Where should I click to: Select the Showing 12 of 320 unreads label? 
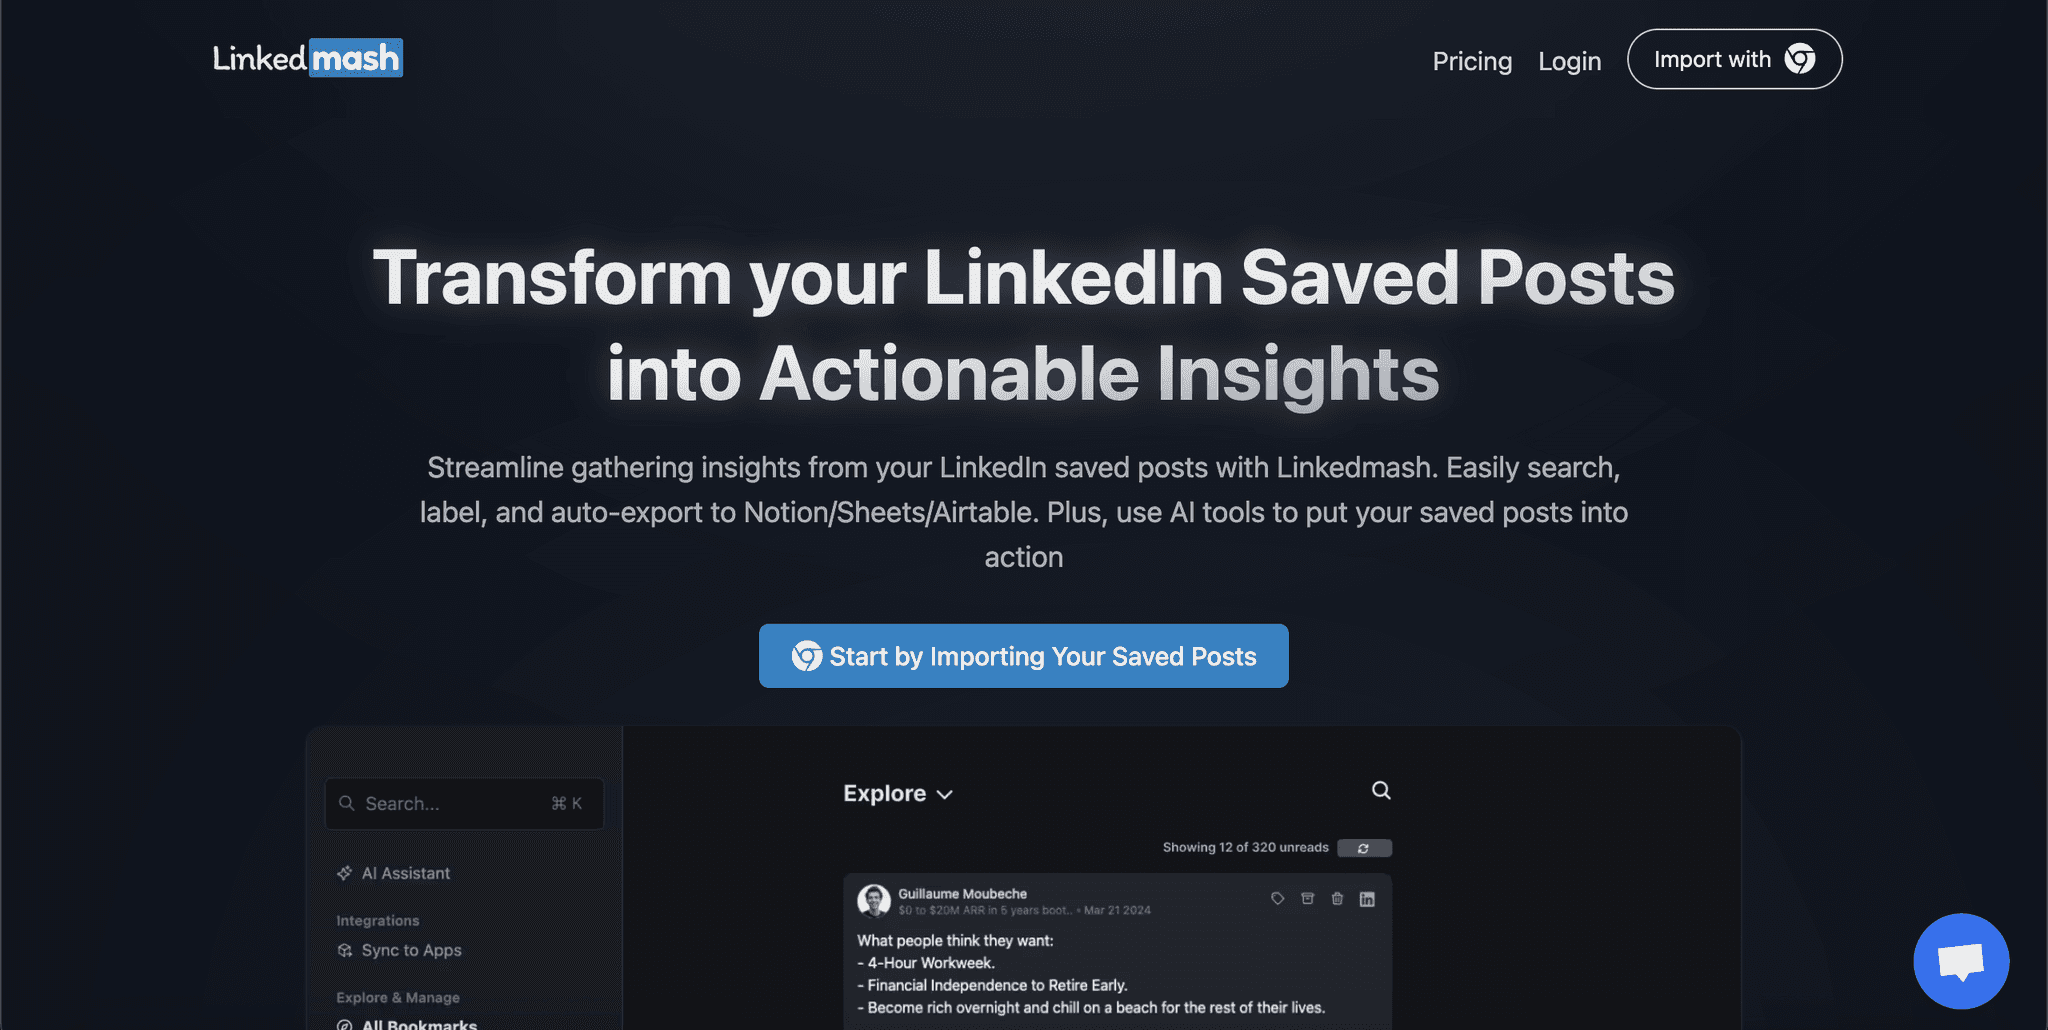click(x=1245, y=847)
